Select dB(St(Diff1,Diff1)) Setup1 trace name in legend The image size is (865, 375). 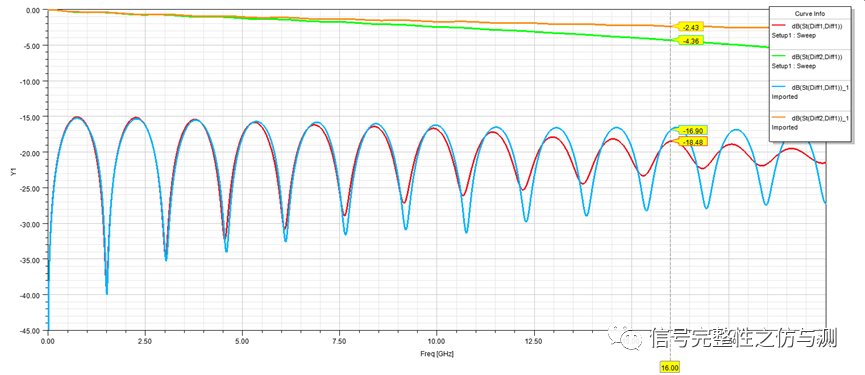pyautogui.click(x=817, y=26)
